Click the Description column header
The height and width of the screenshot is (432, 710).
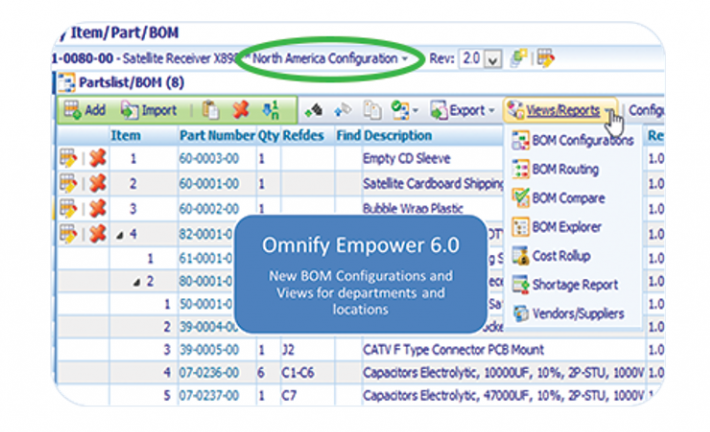(x=398, y=135)
